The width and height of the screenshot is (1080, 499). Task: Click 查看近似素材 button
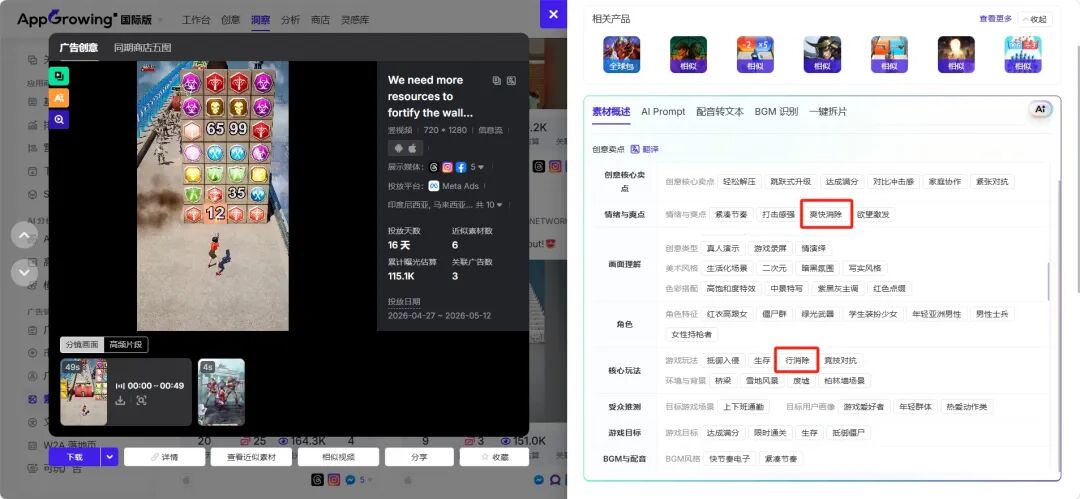click(x=251, y=457)
